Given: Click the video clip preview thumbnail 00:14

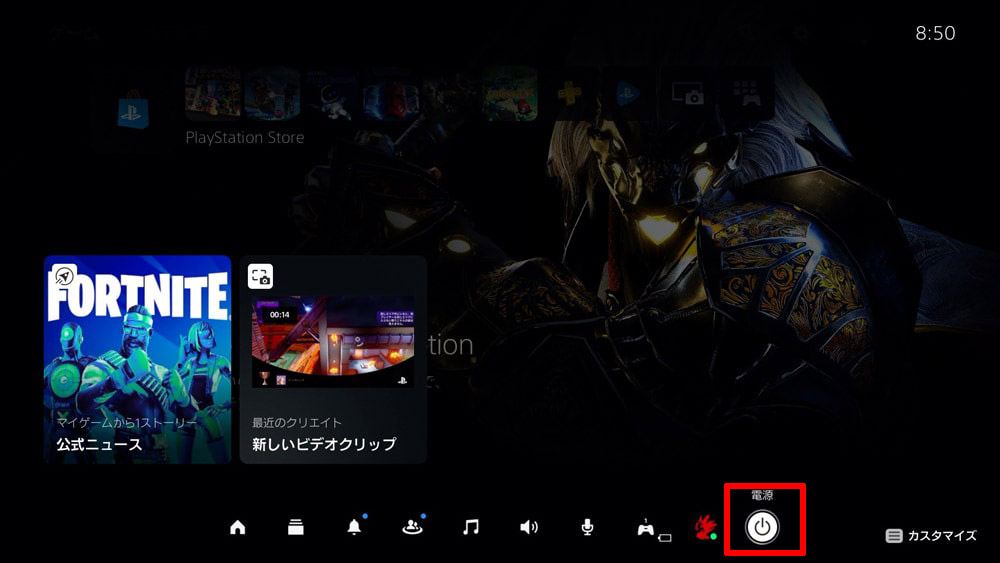Looking at the screenshot, I should [x=333, y=341].
